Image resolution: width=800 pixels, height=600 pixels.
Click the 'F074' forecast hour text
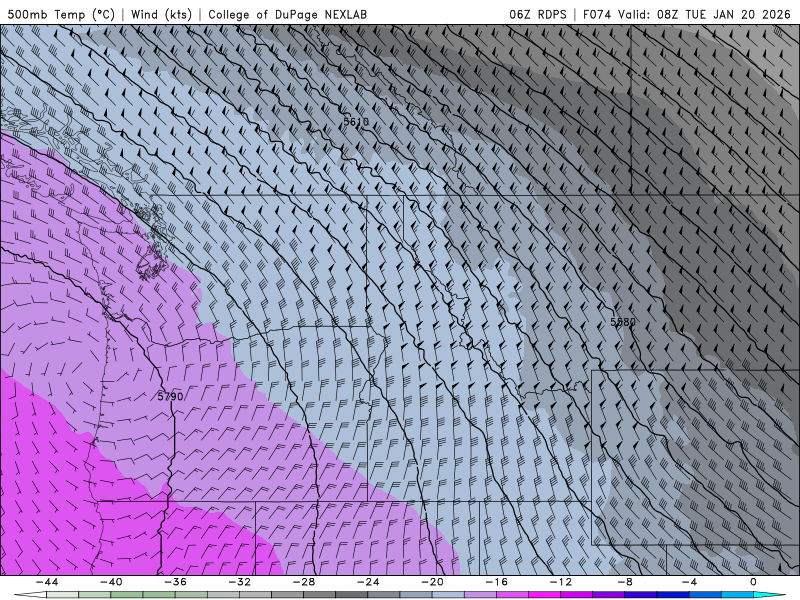click(597, 14)
